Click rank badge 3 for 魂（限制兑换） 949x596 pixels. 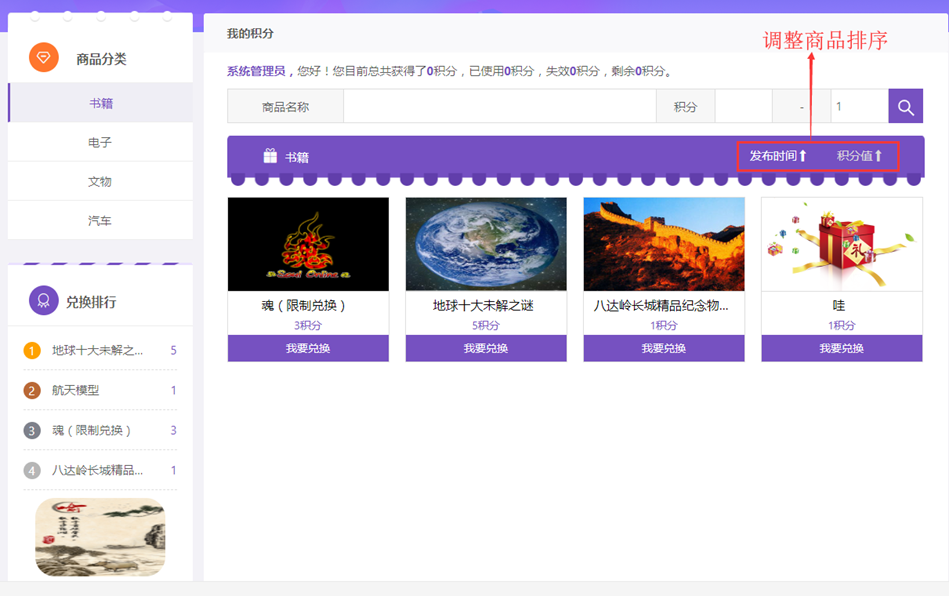pos(31,430)
